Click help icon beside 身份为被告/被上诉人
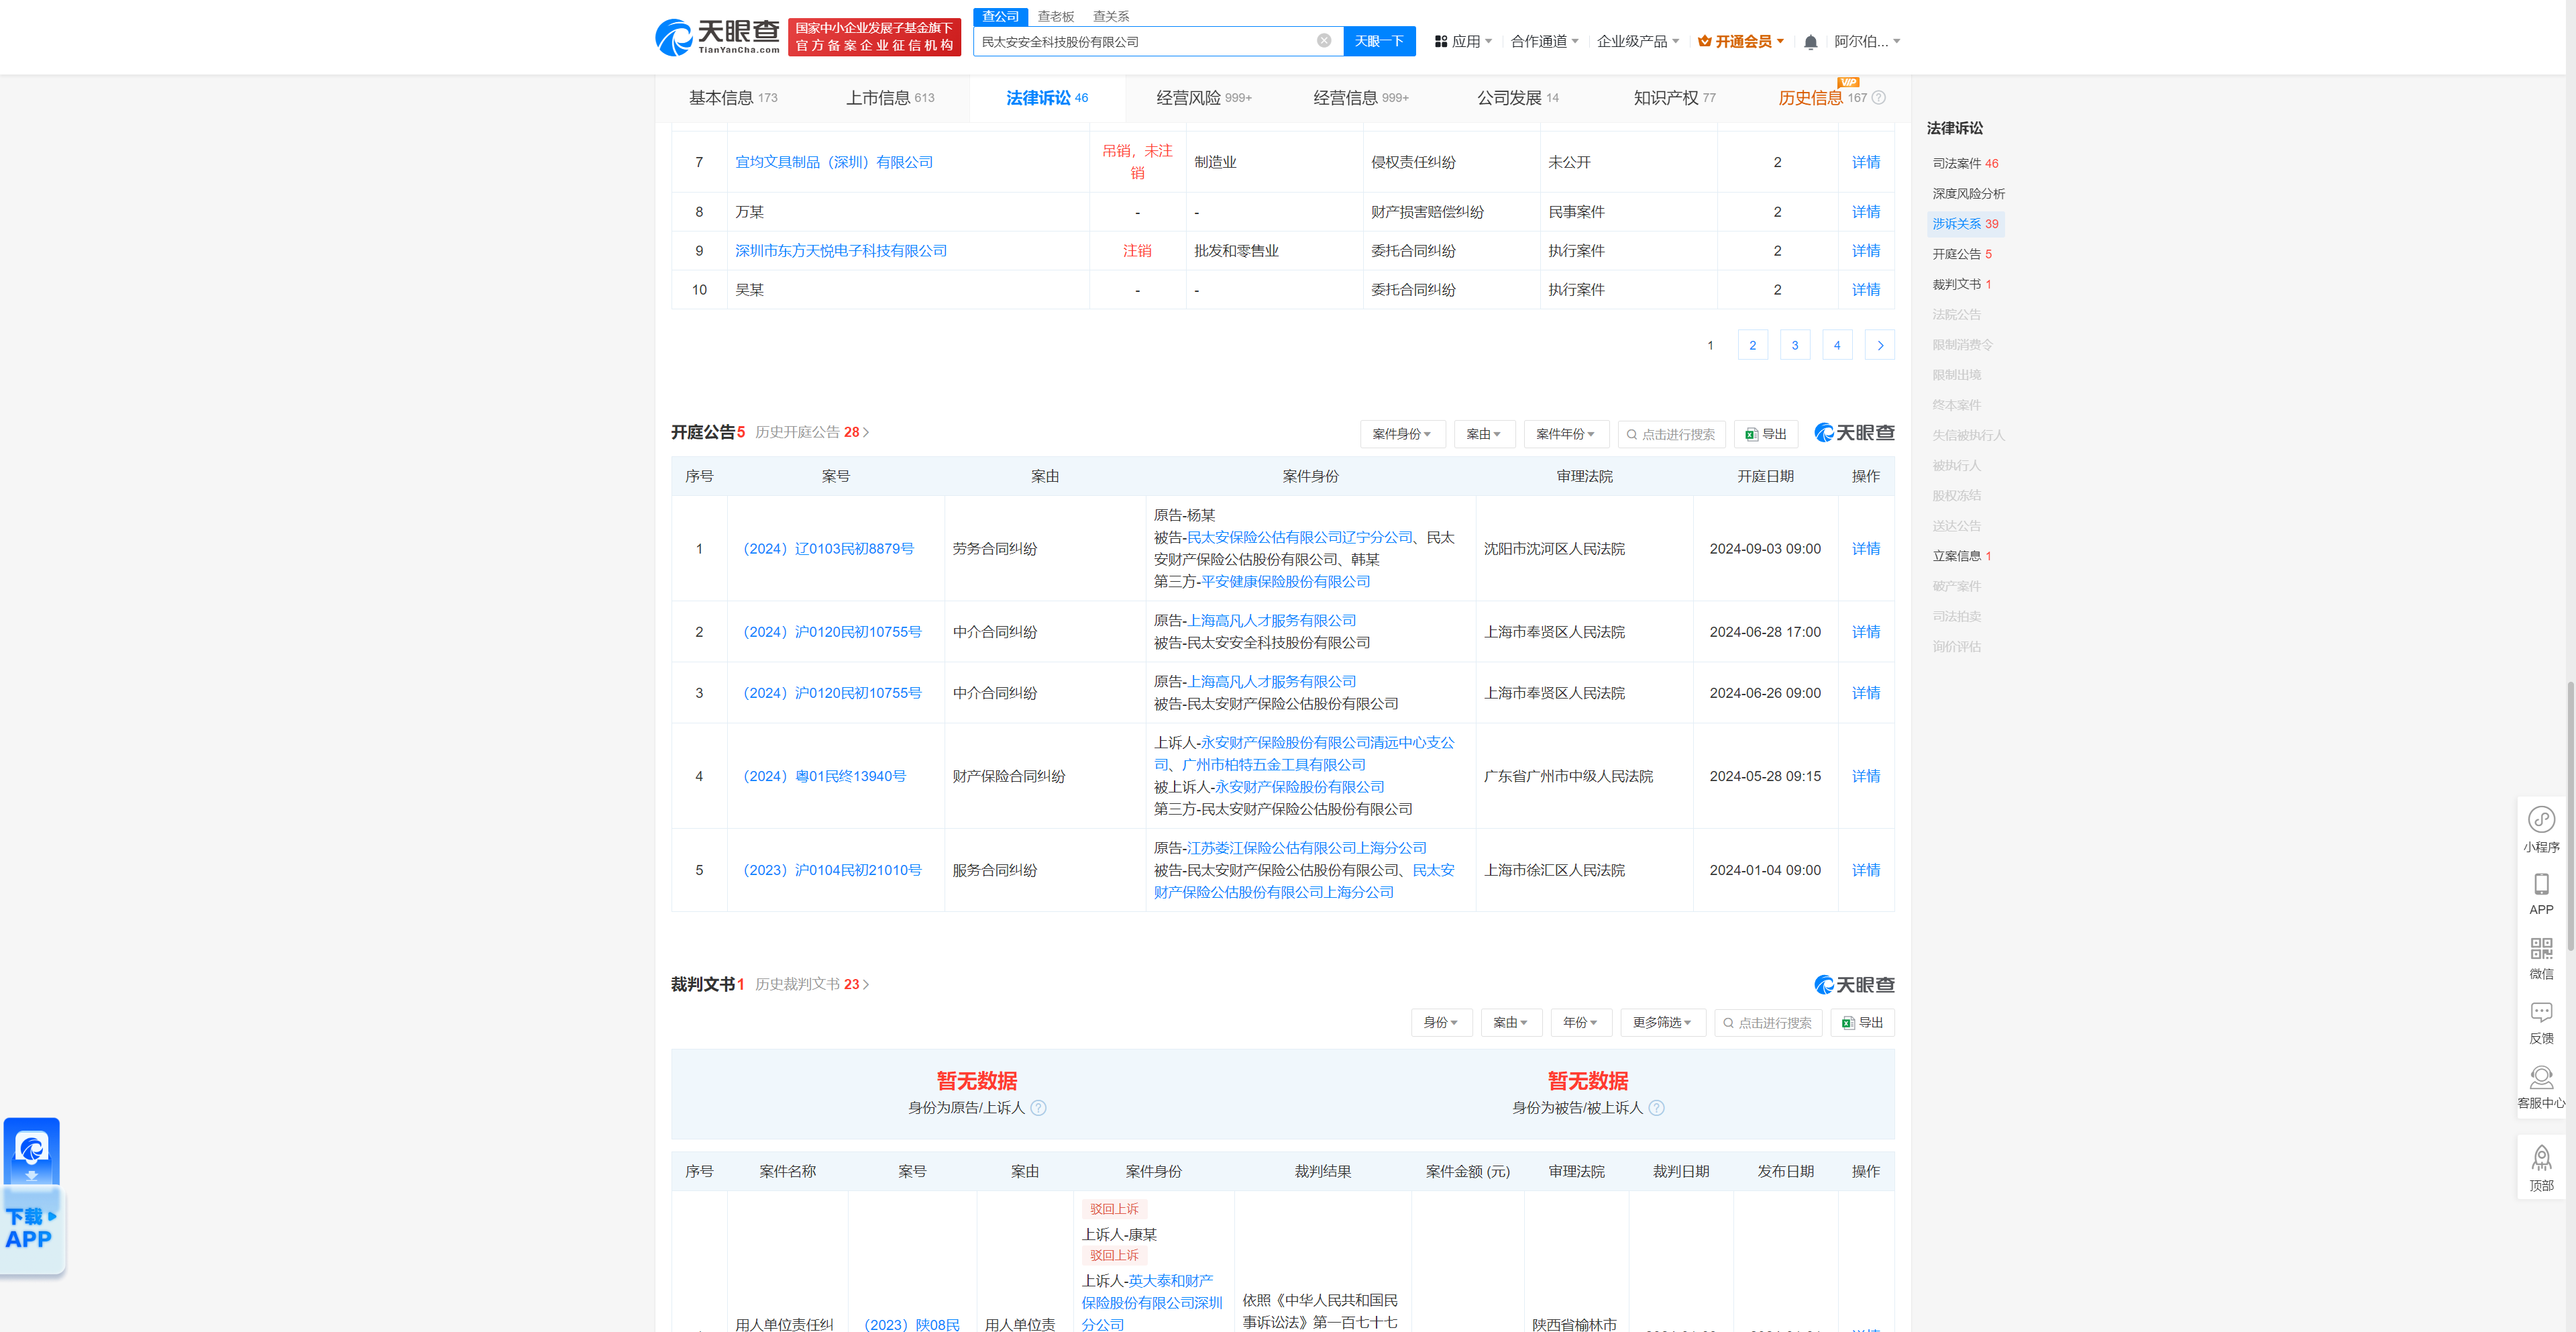2576x1332 pixels. 1656,1108
